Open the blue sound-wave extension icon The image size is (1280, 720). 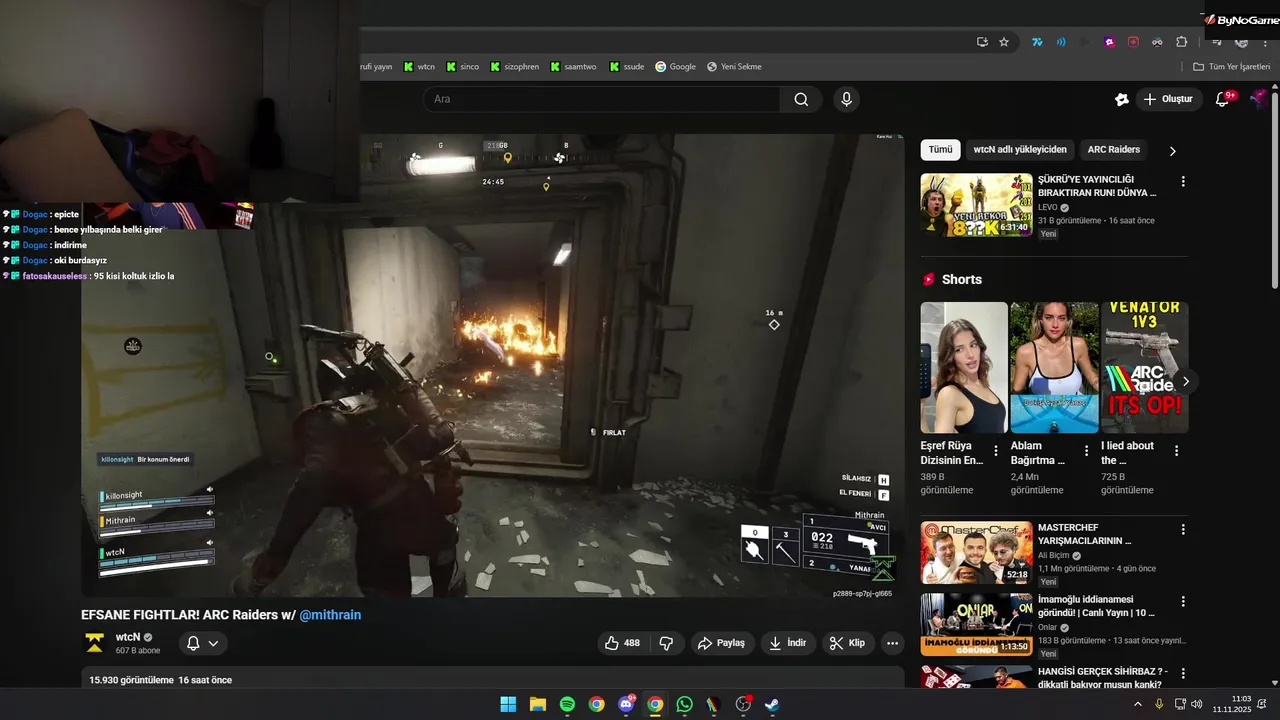[x=1061, y=42]
